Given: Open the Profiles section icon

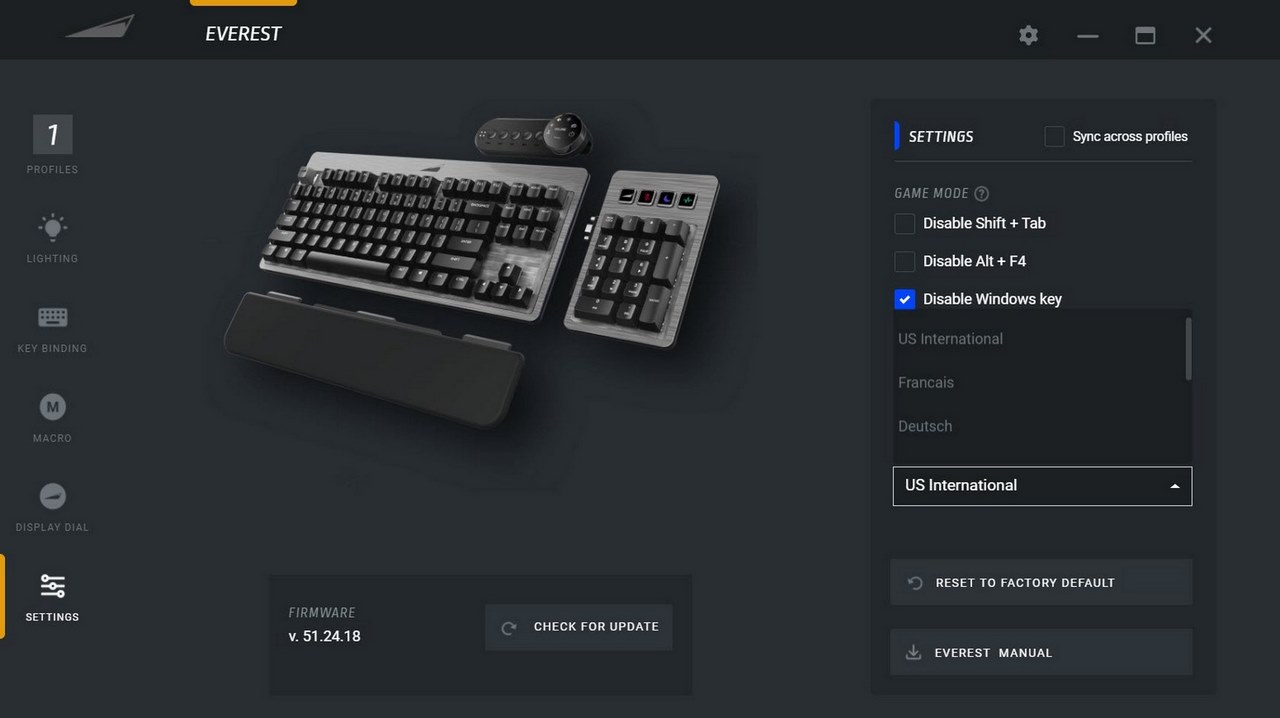Looking at the screenshot, I should (x=53, y=134).
